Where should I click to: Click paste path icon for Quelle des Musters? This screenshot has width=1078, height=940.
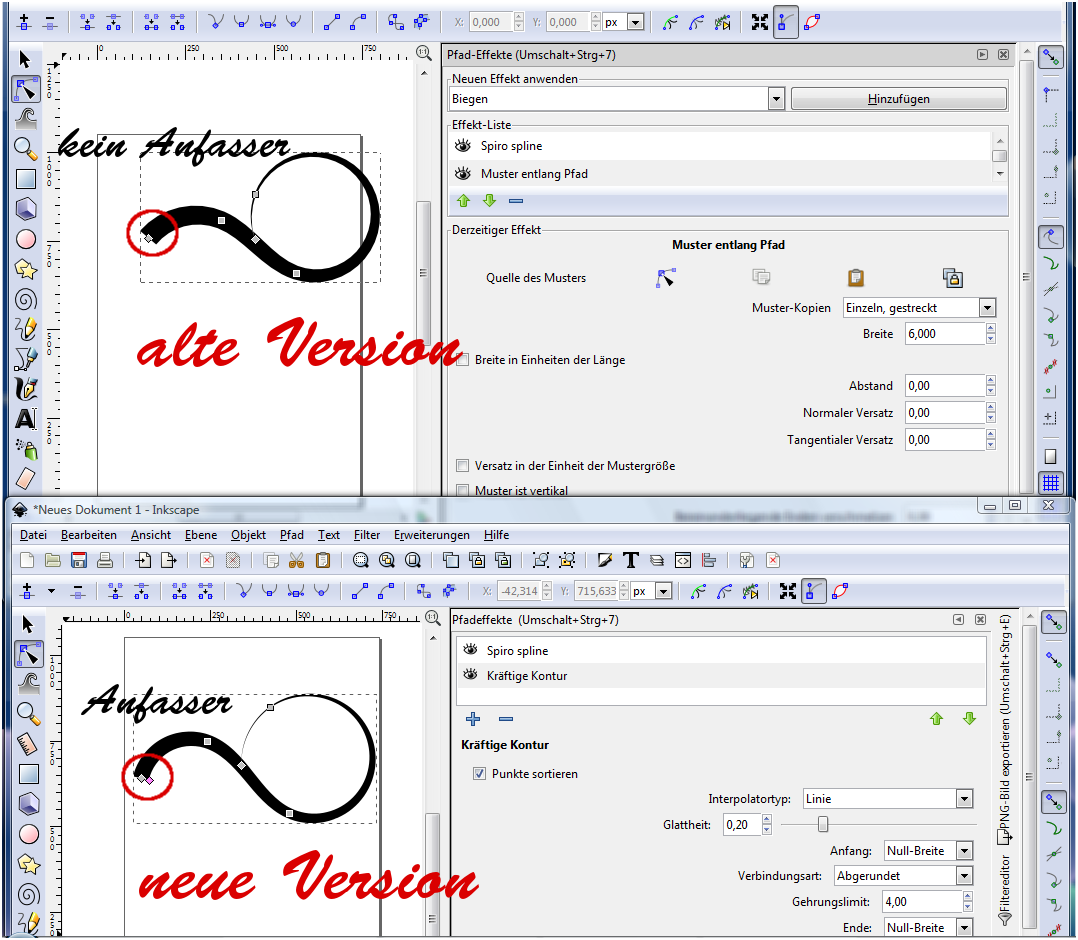point(856,277)
